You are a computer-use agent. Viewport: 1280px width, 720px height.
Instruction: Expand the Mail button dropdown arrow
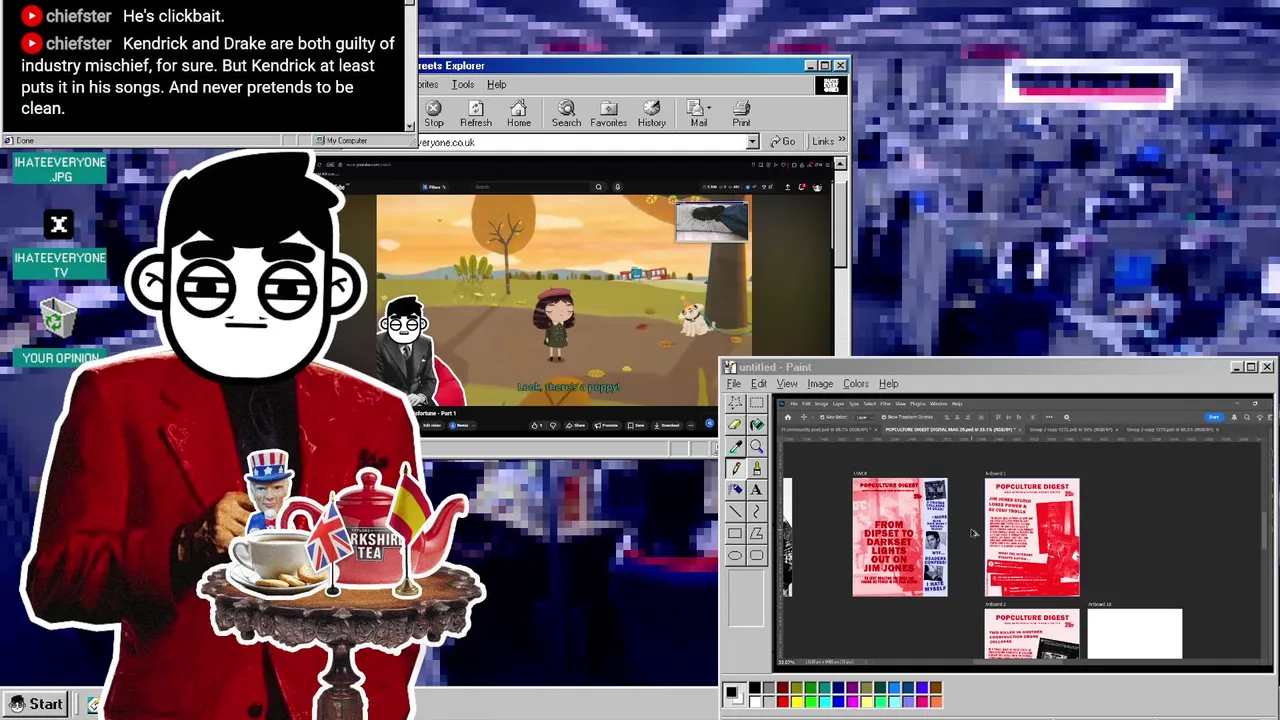tap(709, 108)
